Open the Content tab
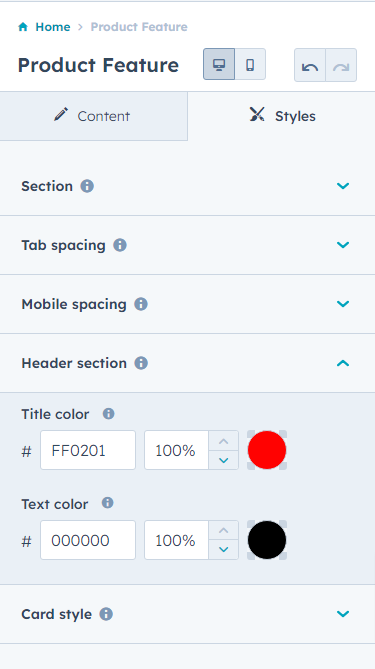Image resolution: width=375 pixels, height=669 pixels. tap(93, 116)
